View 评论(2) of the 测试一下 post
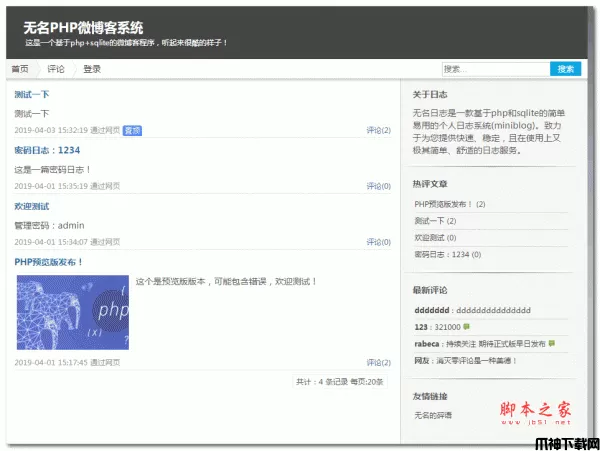The height and width of the screenshot is (451, 600). [x=378, y=130]
